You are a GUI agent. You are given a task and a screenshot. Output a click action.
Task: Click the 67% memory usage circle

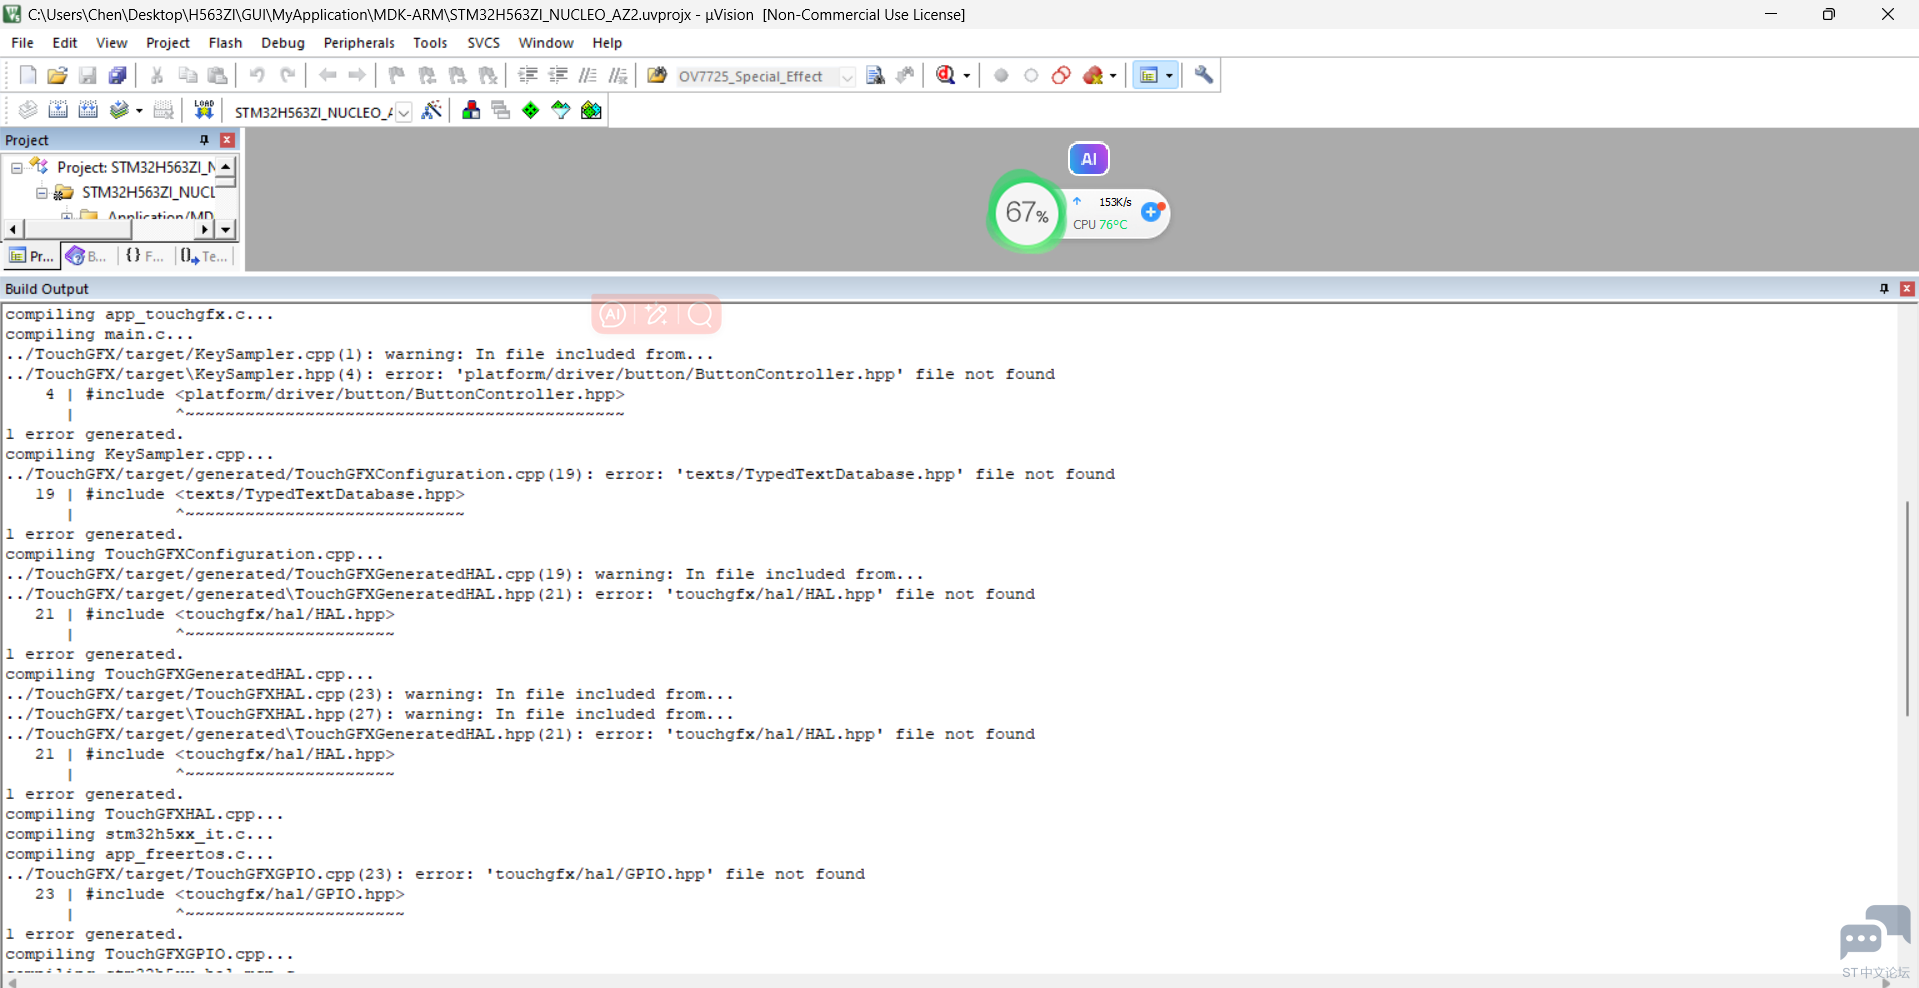pyautogui.click(x=1026, y=212)
